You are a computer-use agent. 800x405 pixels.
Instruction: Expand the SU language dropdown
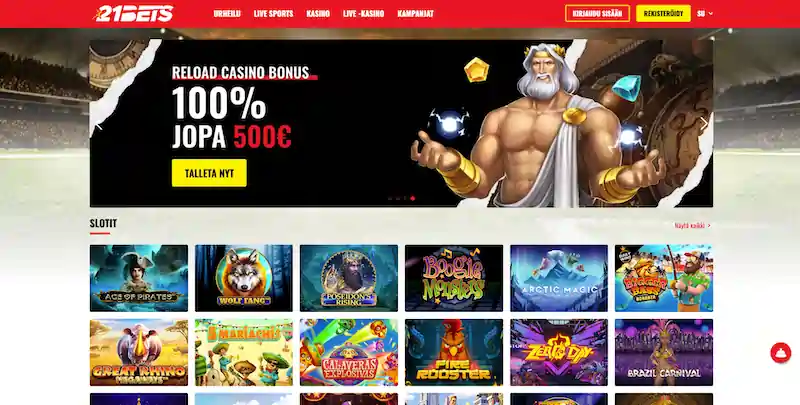(x=705, y=14)
